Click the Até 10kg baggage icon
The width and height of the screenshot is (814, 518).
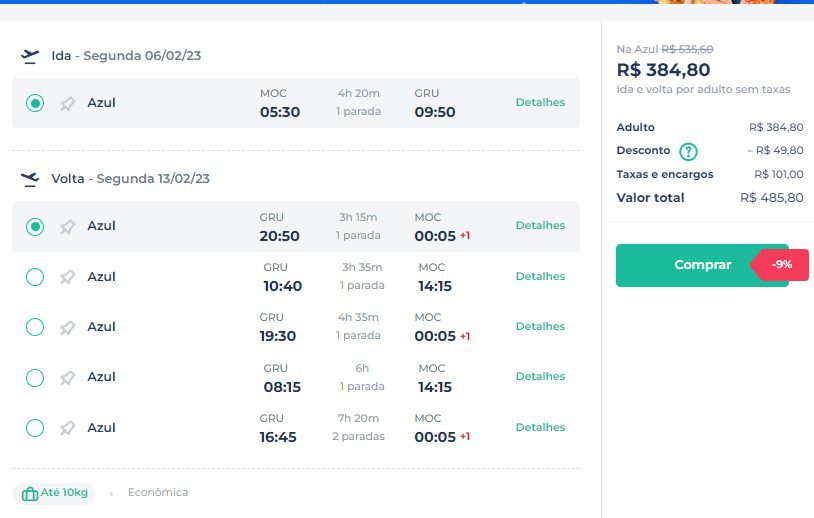(x=30, y=494)
